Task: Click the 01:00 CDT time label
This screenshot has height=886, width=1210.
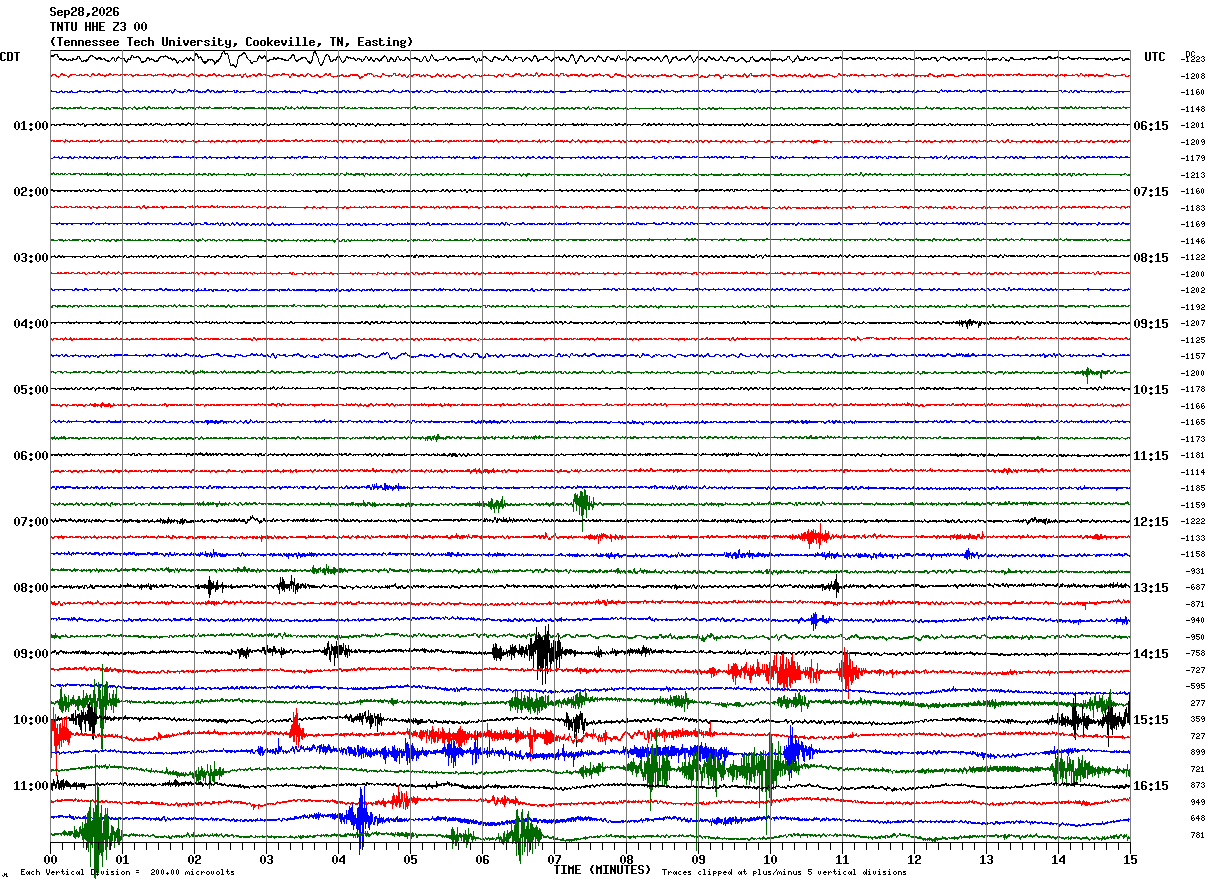Action: [x=31, y=126]
